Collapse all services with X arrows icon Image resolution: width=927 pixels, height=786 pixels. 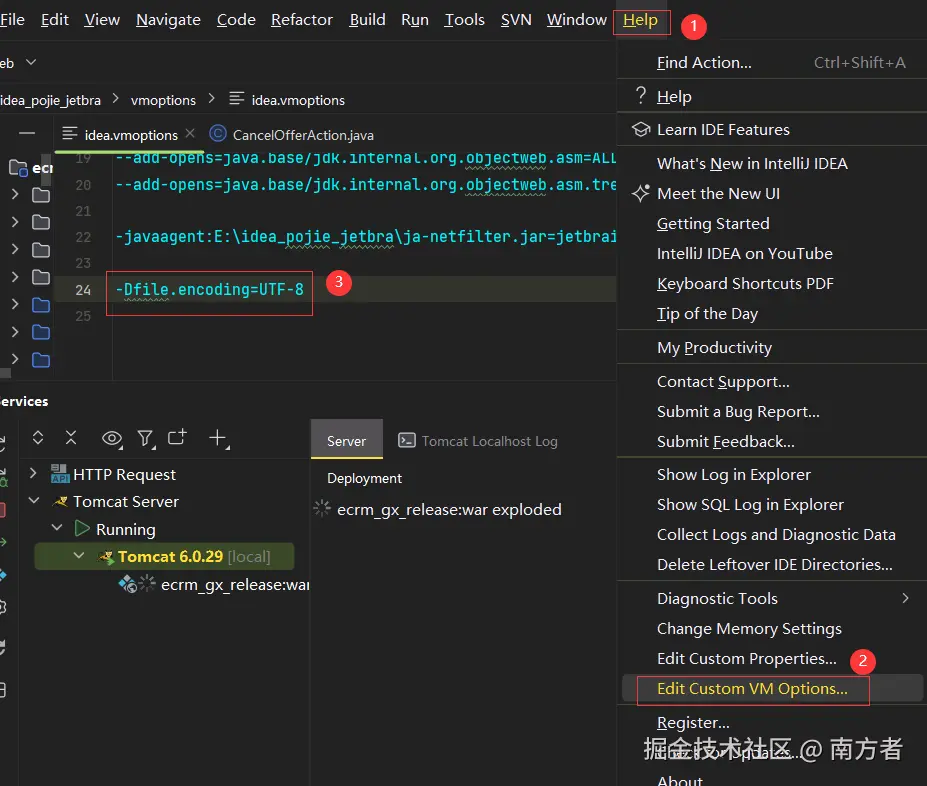71,438
